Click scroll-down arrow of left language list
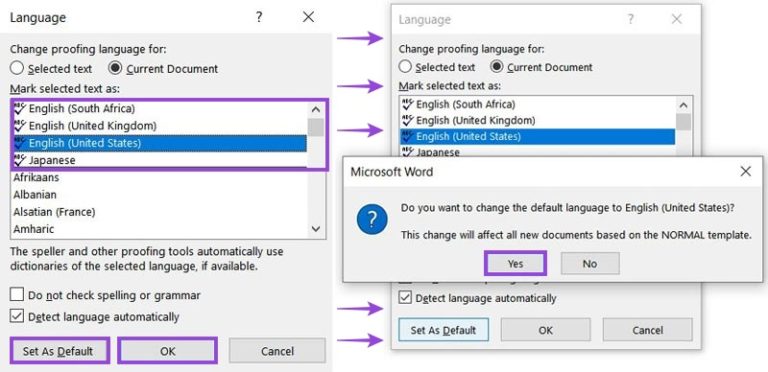 pos(316,229)
